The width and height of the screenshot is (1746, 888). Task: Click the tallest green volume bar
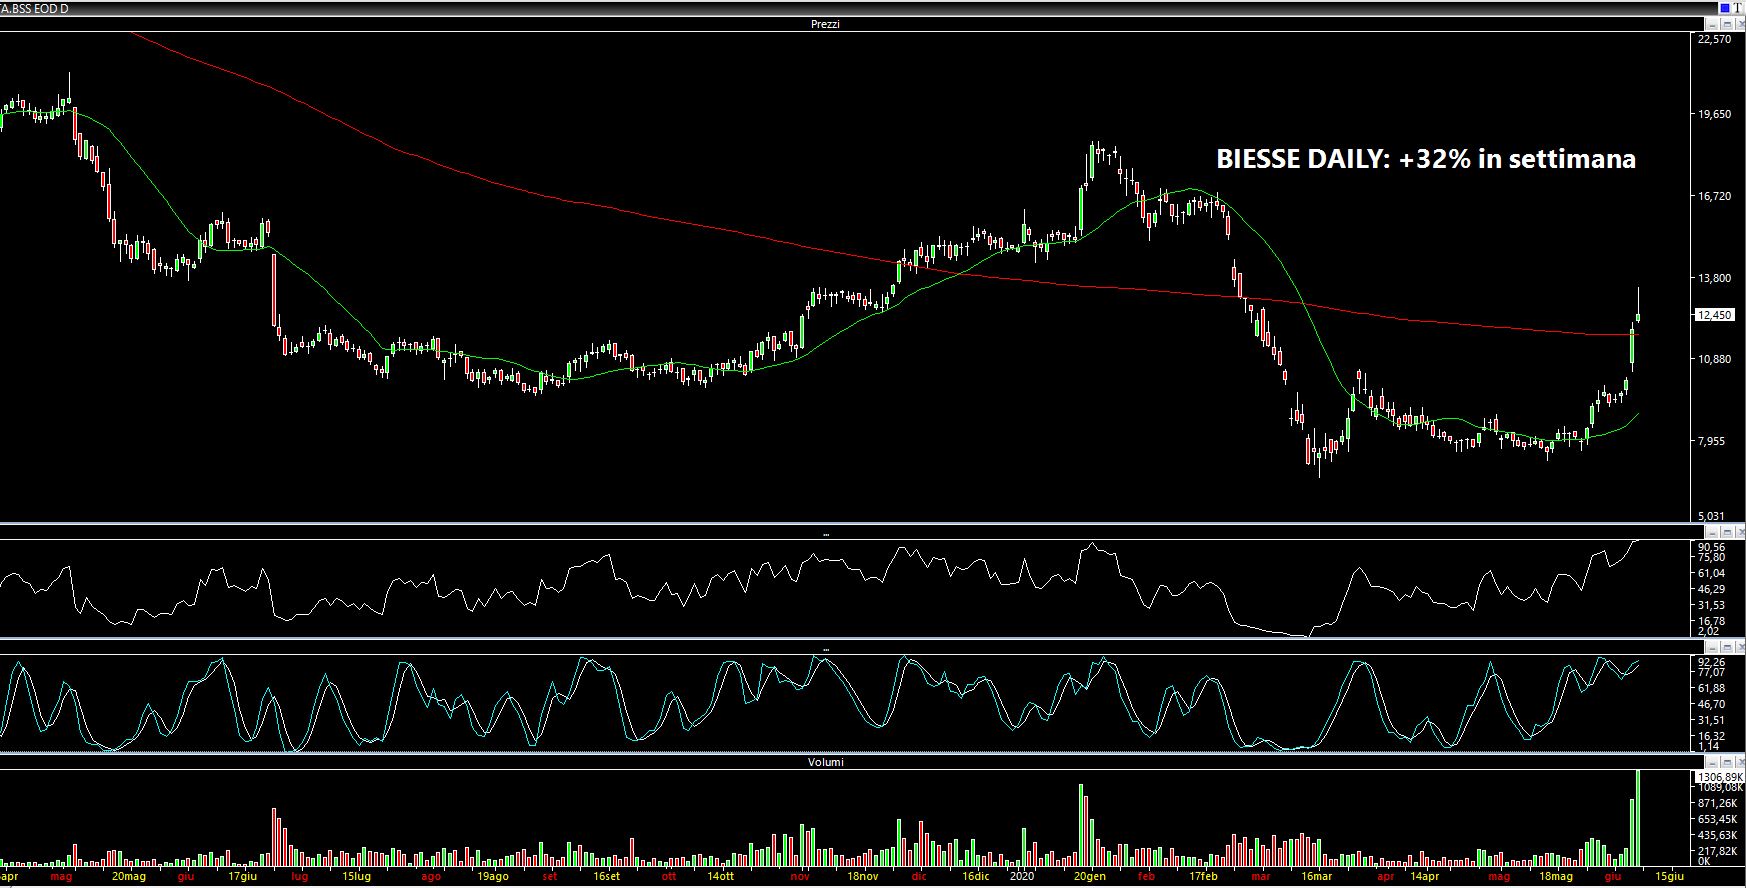click(1637, 818)
